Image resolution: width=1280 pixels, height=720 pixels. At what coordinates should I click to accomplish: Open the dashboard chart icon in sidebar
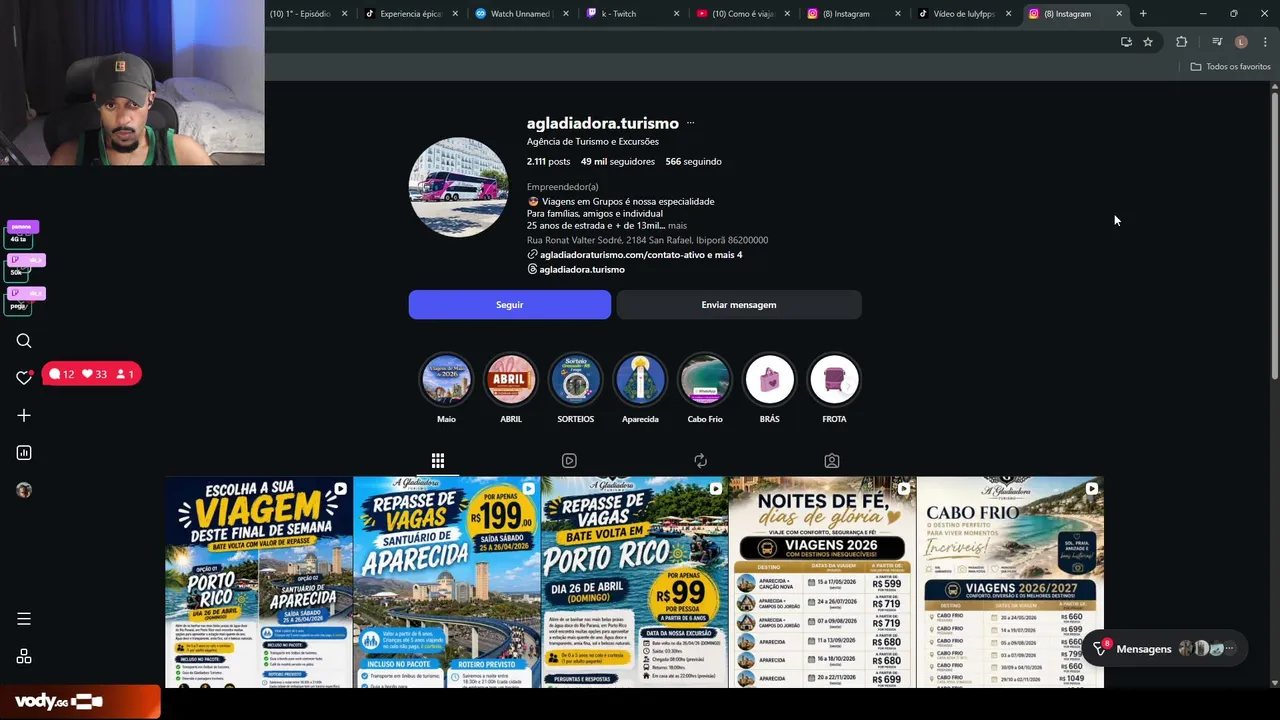click(x=24, y=453)
